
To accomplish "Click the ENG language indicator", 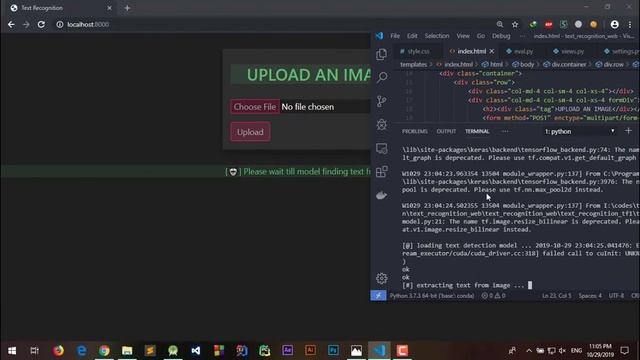I will (x=576, y=350).
